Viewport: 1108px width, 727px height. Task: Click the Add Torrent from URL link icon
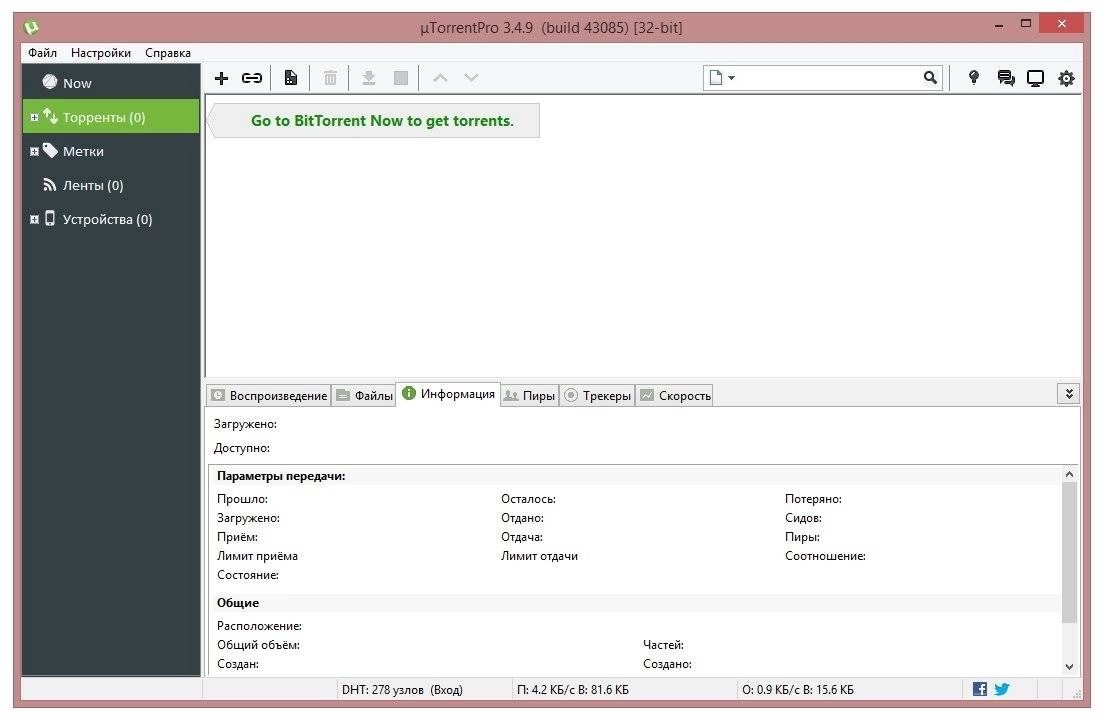pyautogui.click(x=252, y=78)
